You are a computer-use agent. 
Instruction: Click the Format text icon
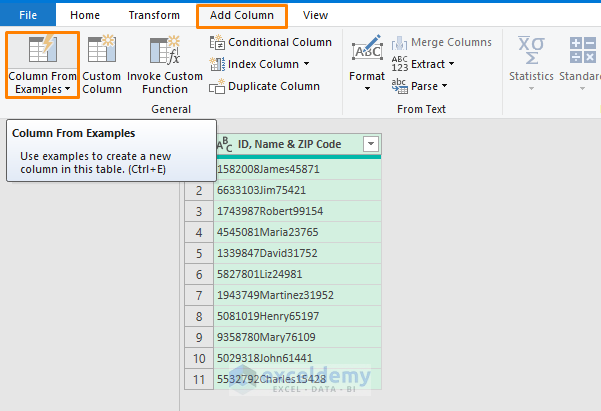366,50
